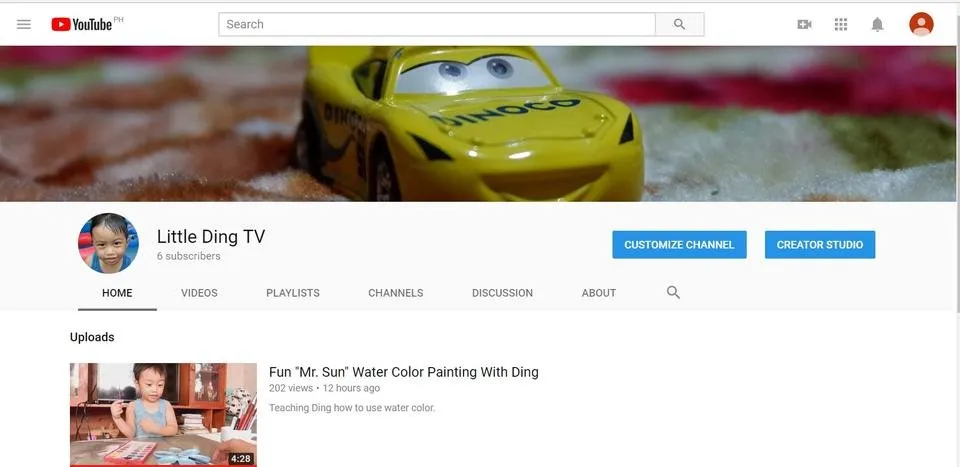The width and height of the screenshot is (960, 467).
Task: Open the PLAYLISTS tab
Action: tap(293, 293)
